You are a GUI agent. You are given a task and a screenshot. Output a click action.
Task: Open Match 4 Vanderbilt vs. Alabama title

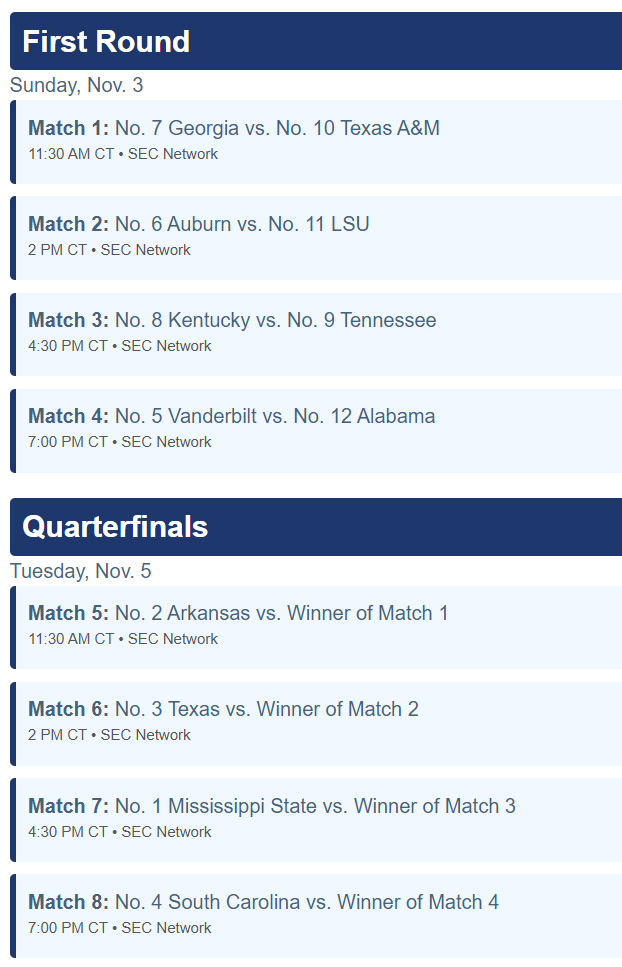[x=232, y=416]
